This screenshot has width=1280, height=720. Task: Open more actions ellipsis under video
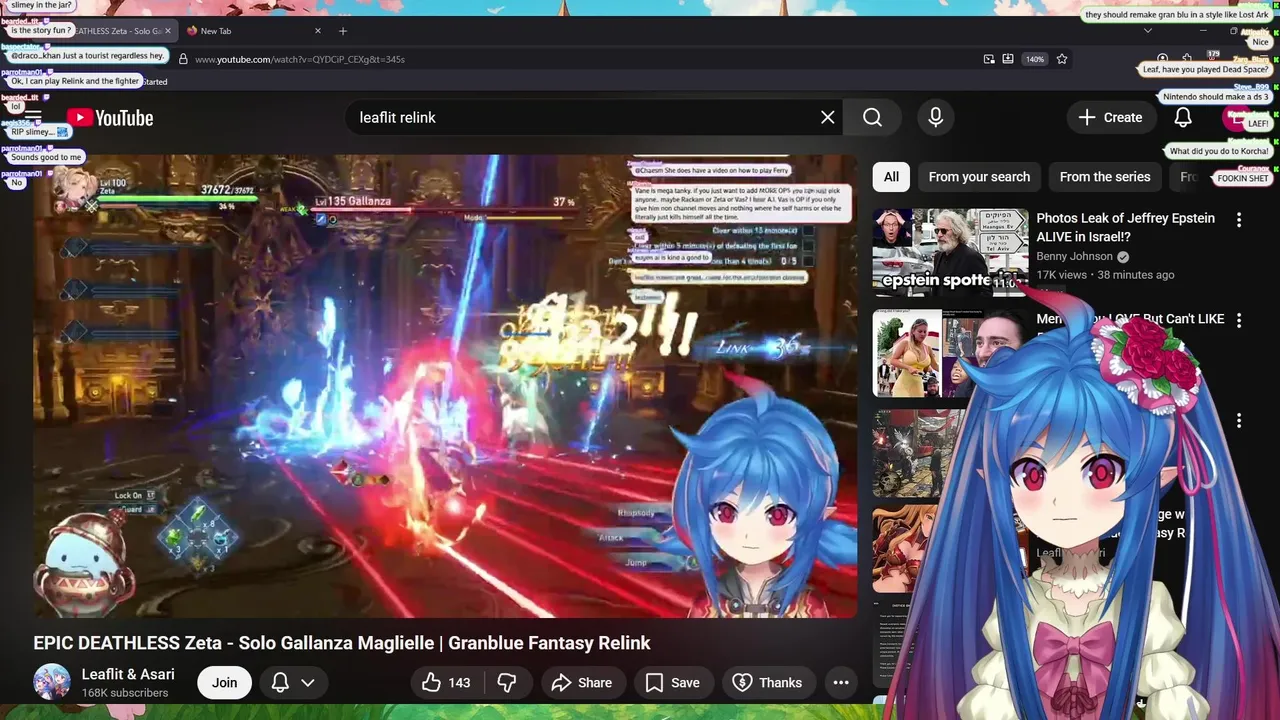[x=841, y=682]
